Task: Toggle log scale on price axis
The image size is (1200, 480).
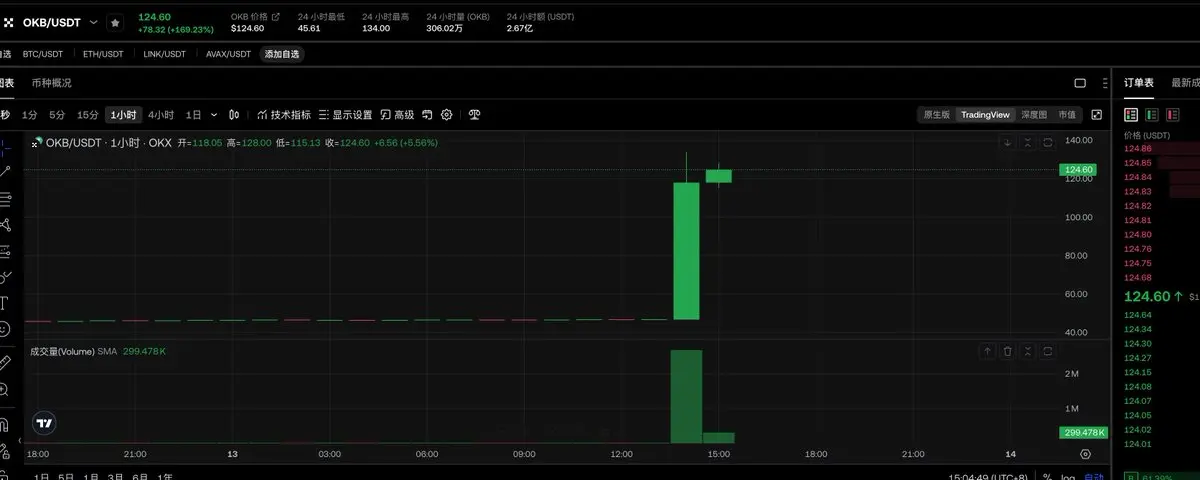Action: 1068,477
